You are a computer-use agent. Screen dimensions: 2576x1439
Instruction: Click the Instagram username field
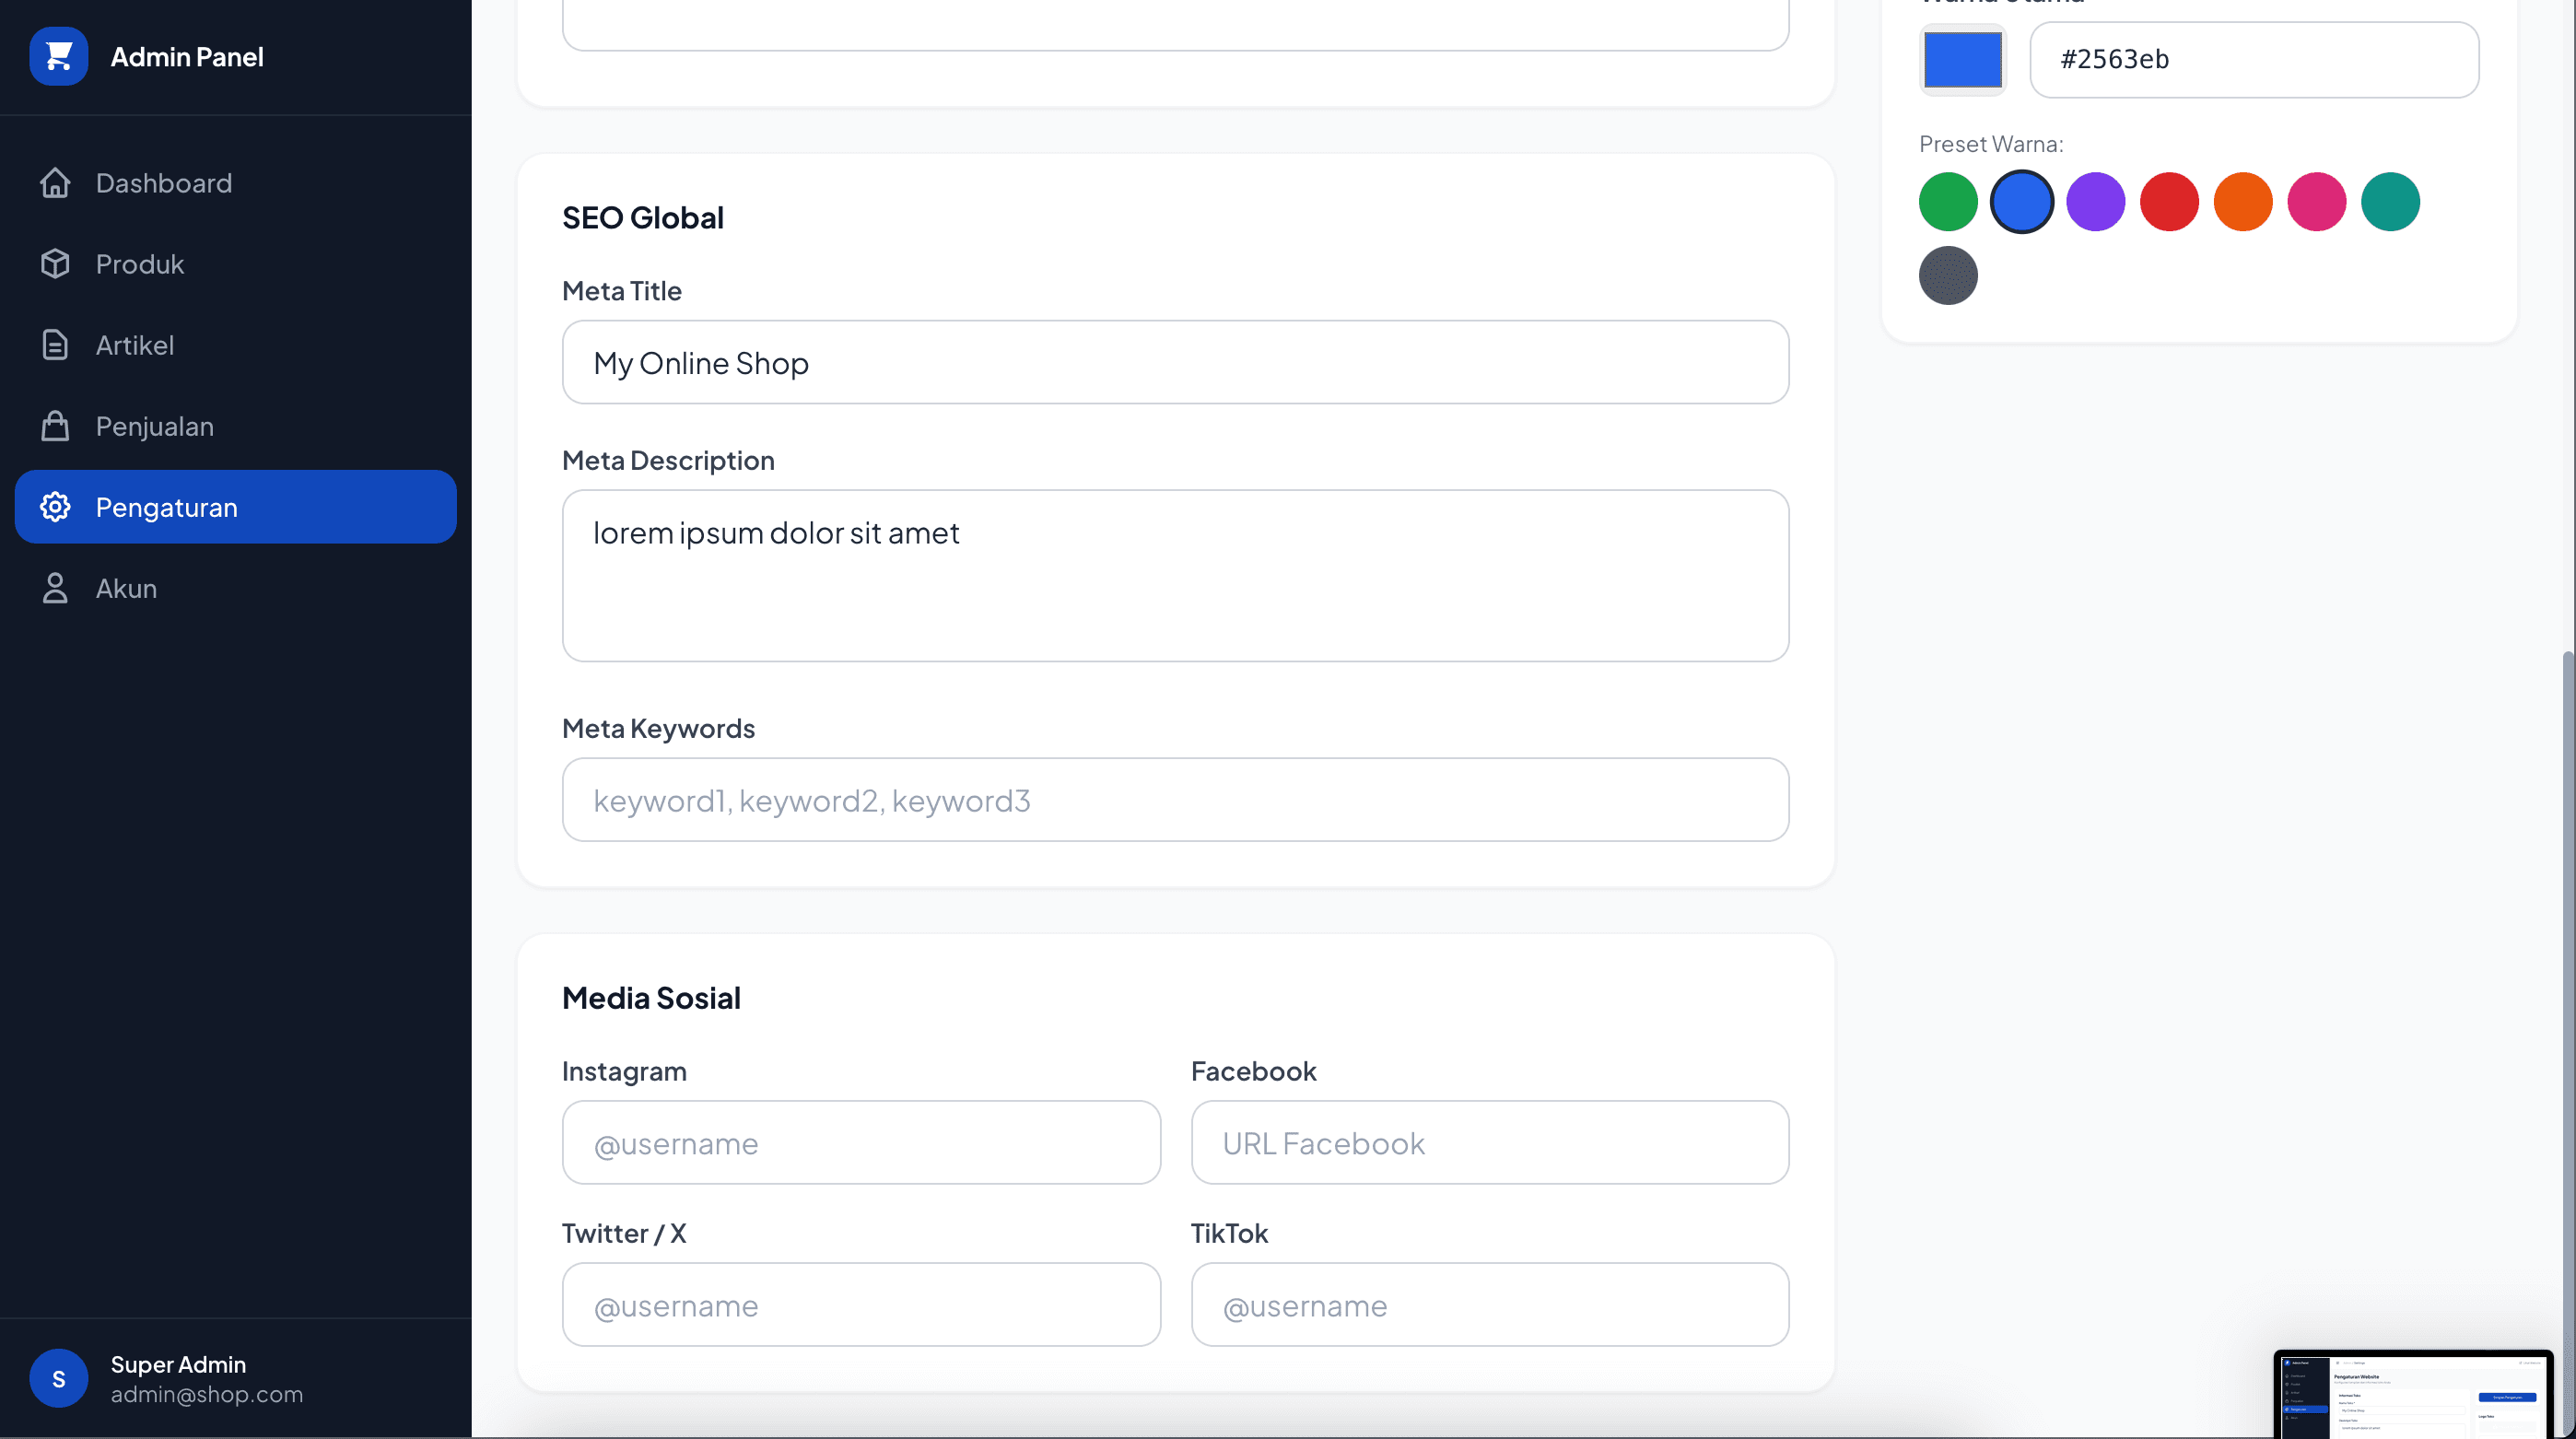860,1143
